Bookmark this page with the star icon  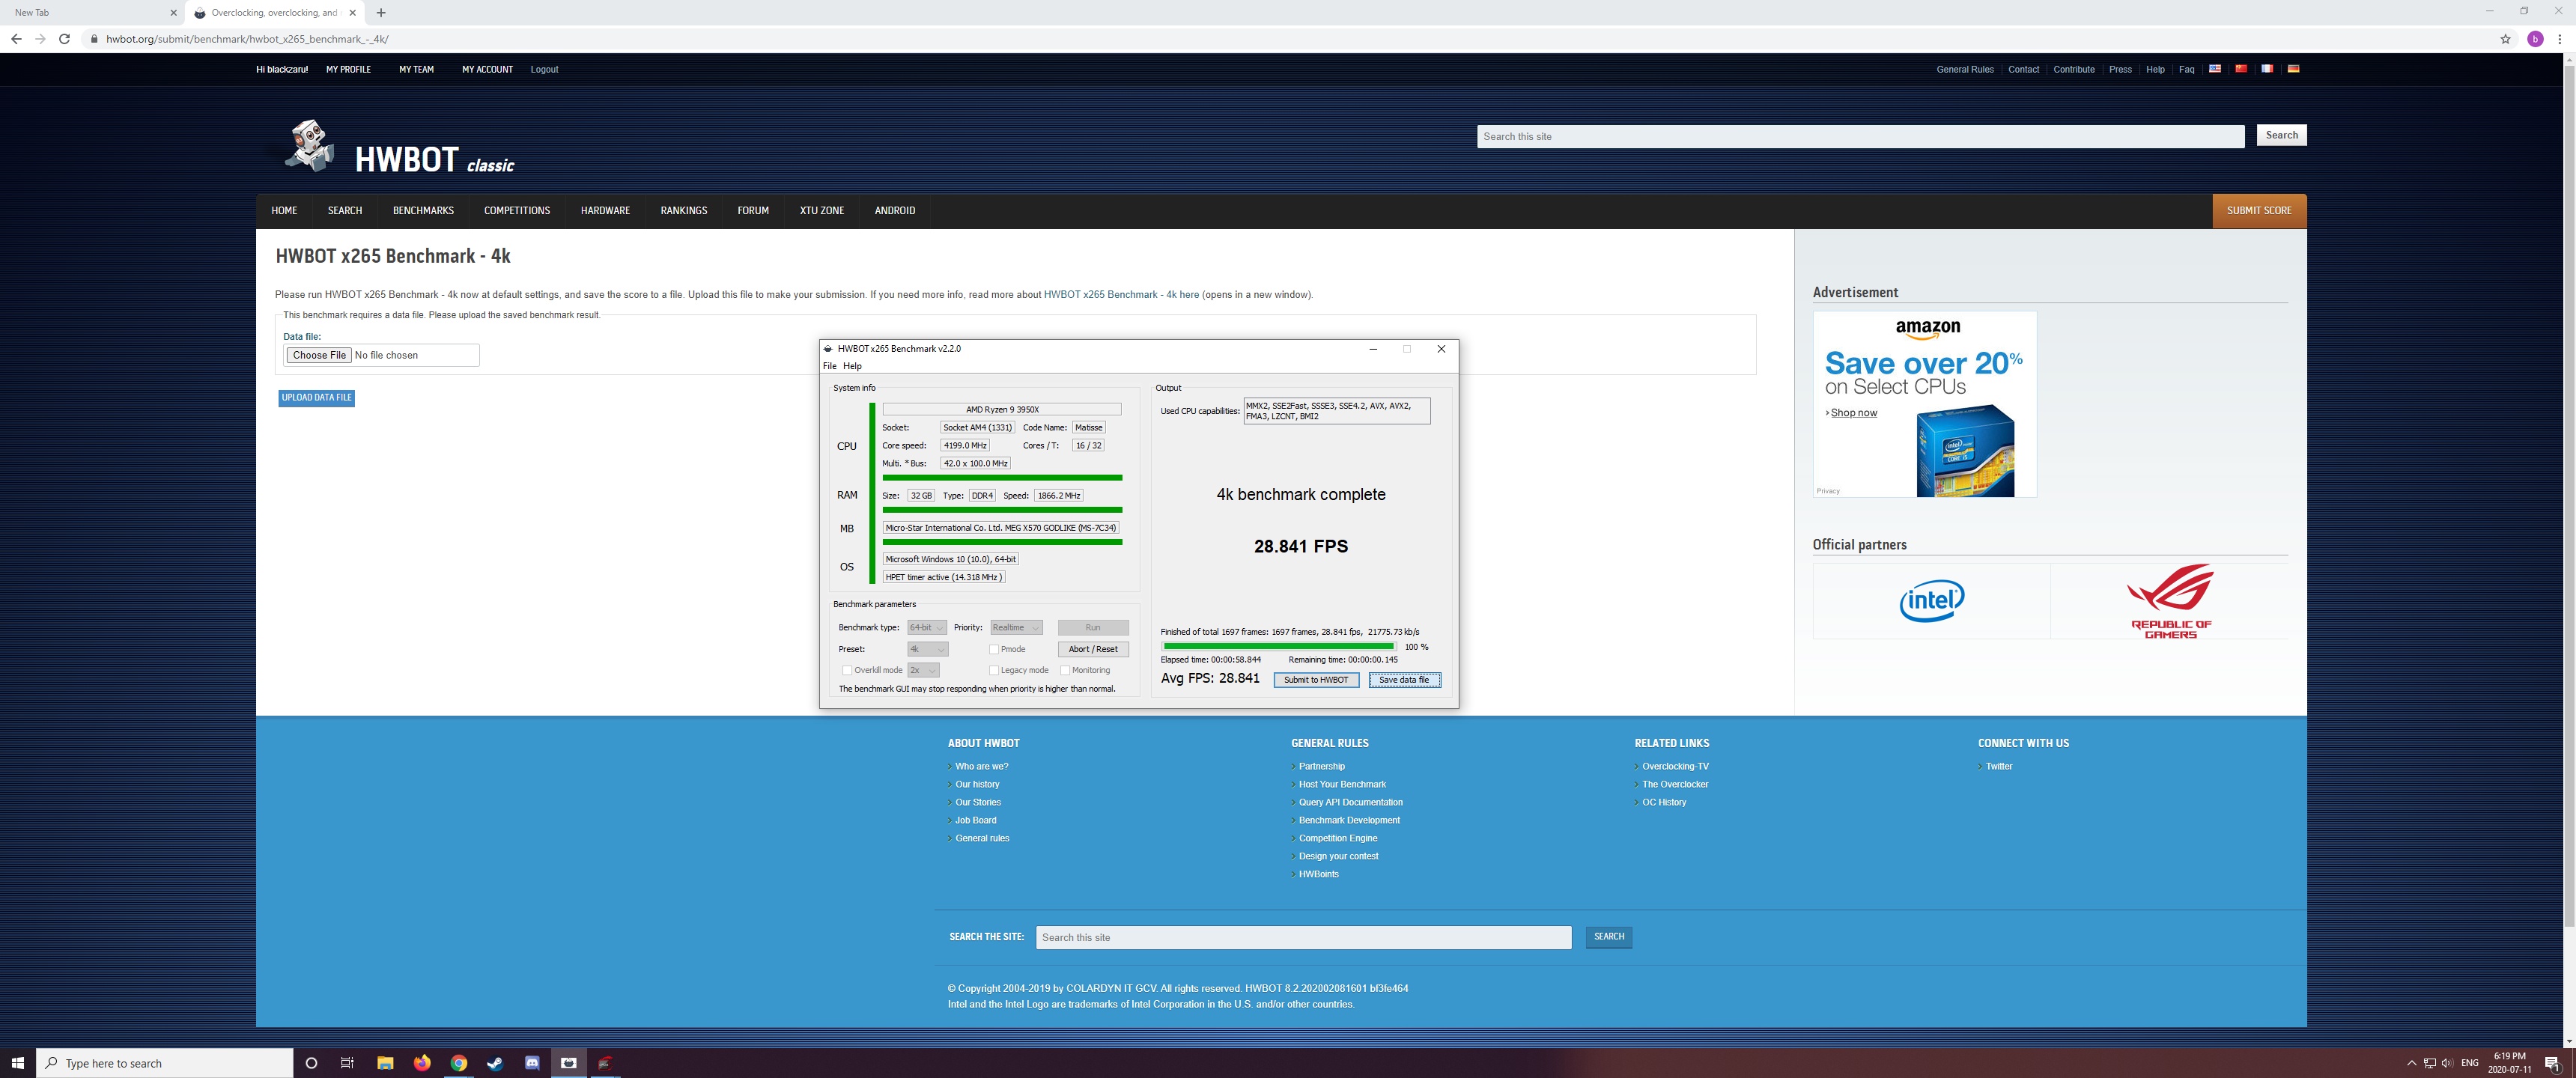tap(2505, 39)
